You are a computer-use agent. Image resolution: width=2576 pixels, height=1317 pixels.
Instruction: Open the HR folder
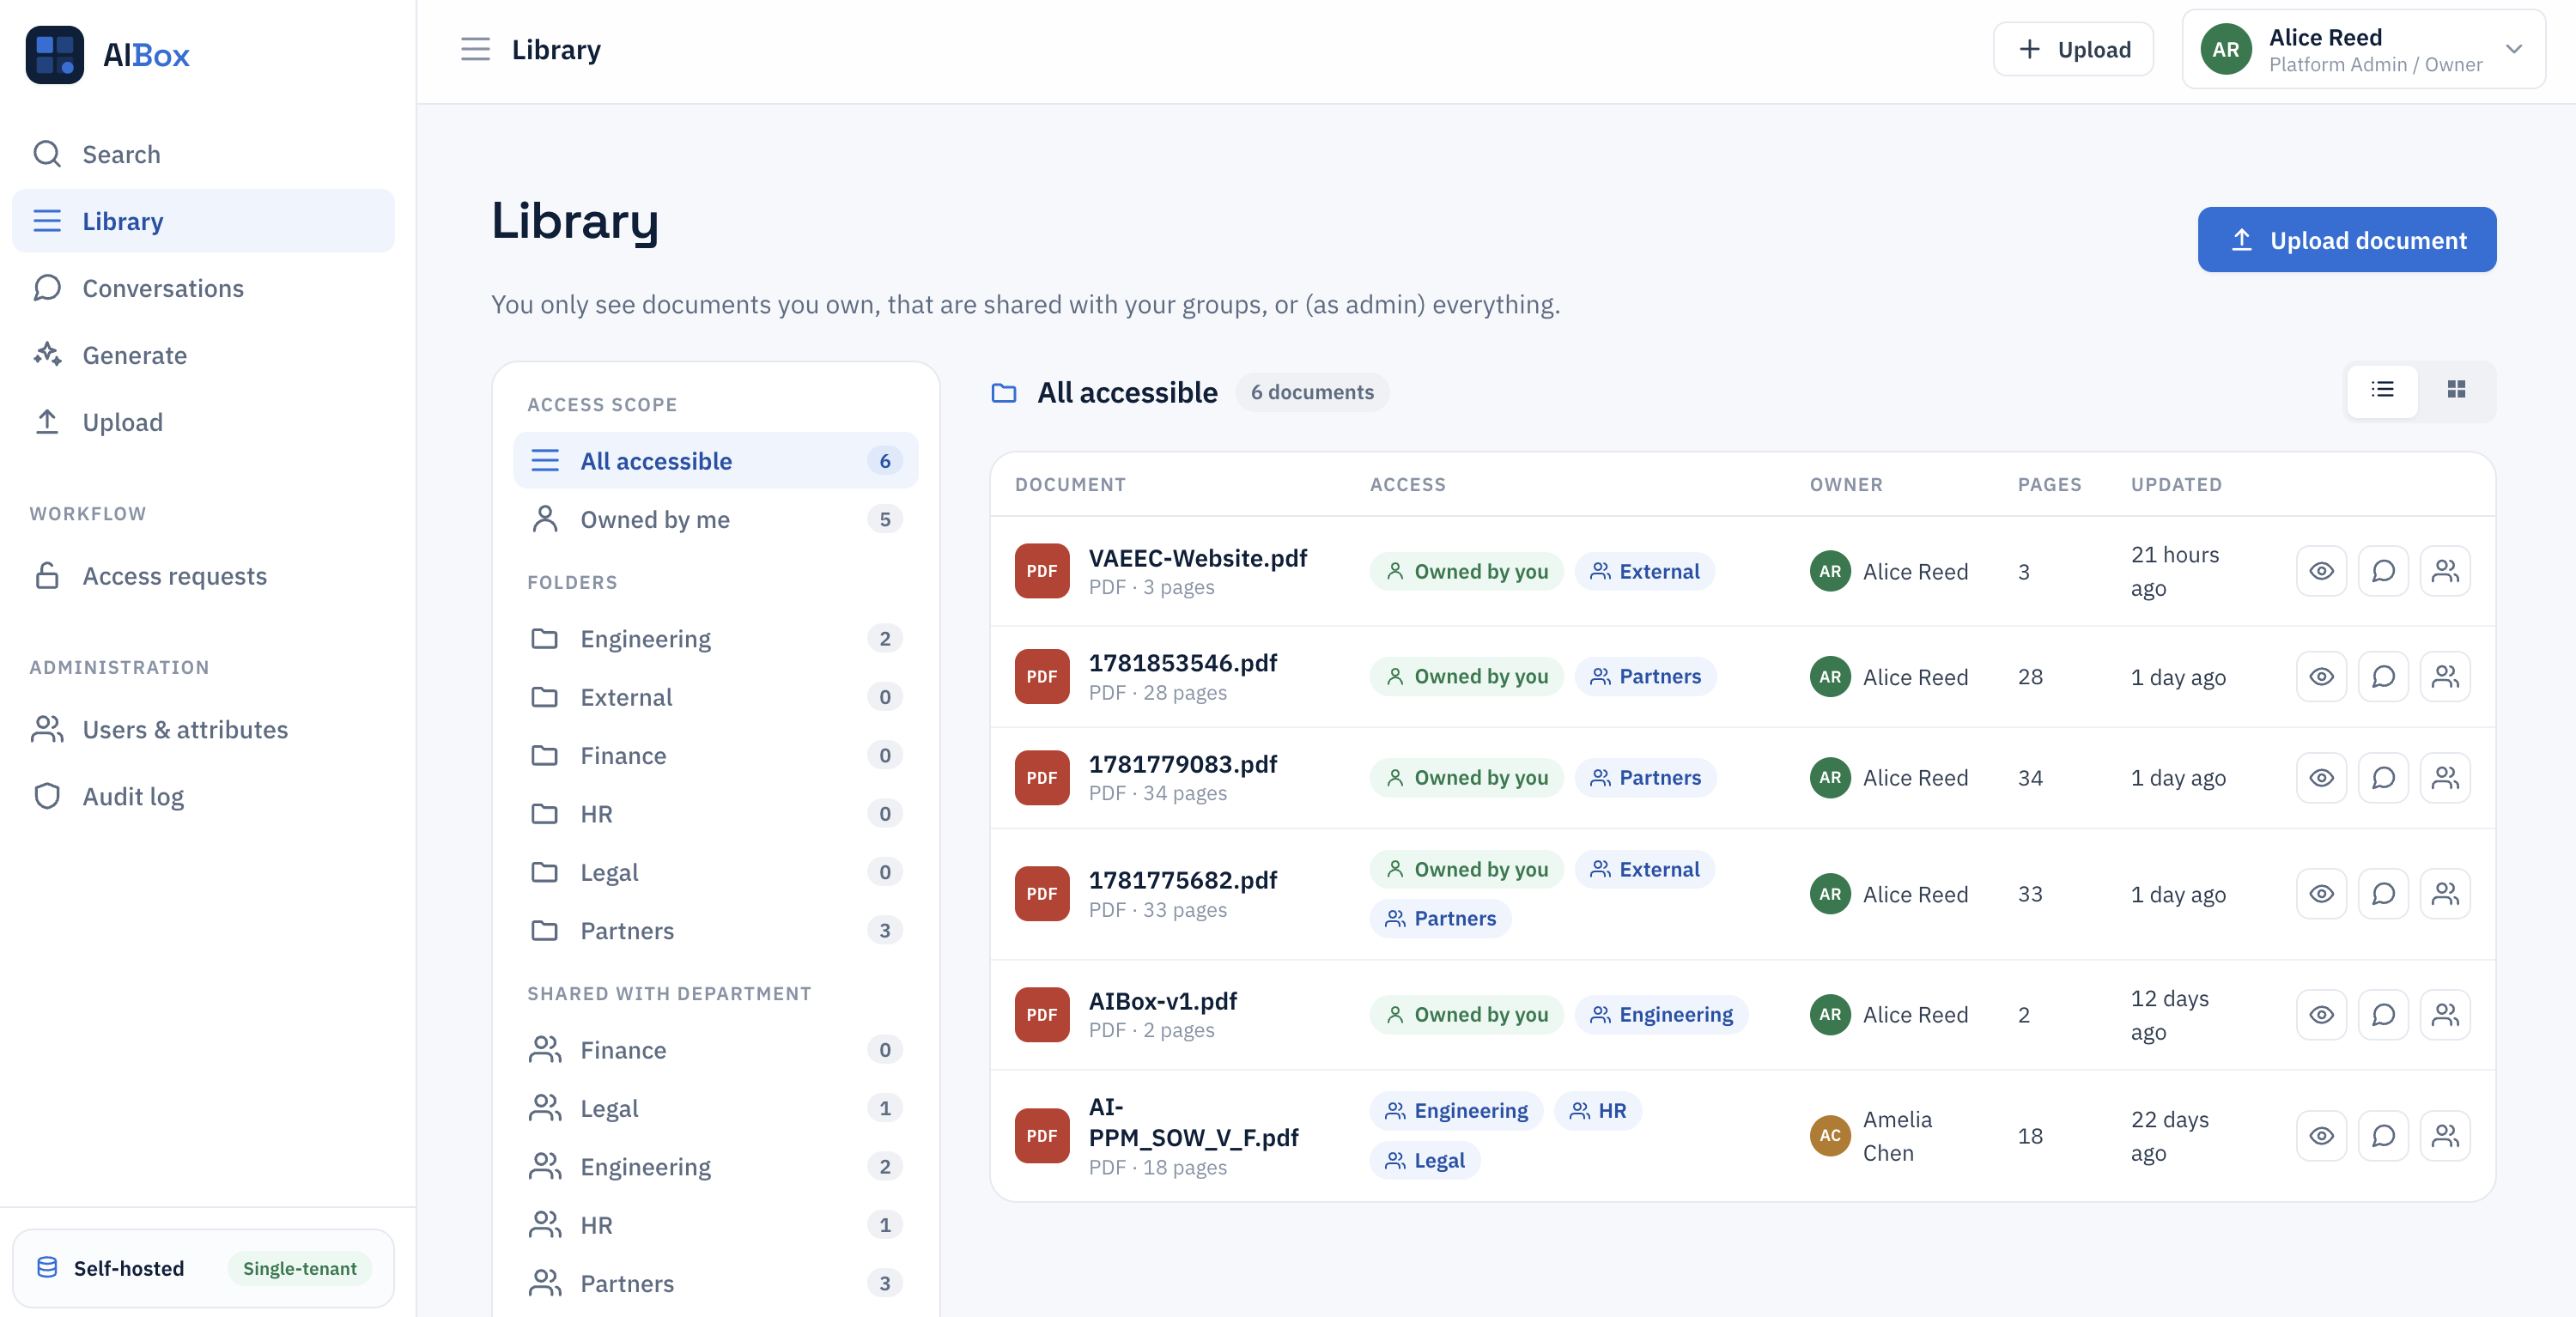pyautogui.click(x=715, y=814)
